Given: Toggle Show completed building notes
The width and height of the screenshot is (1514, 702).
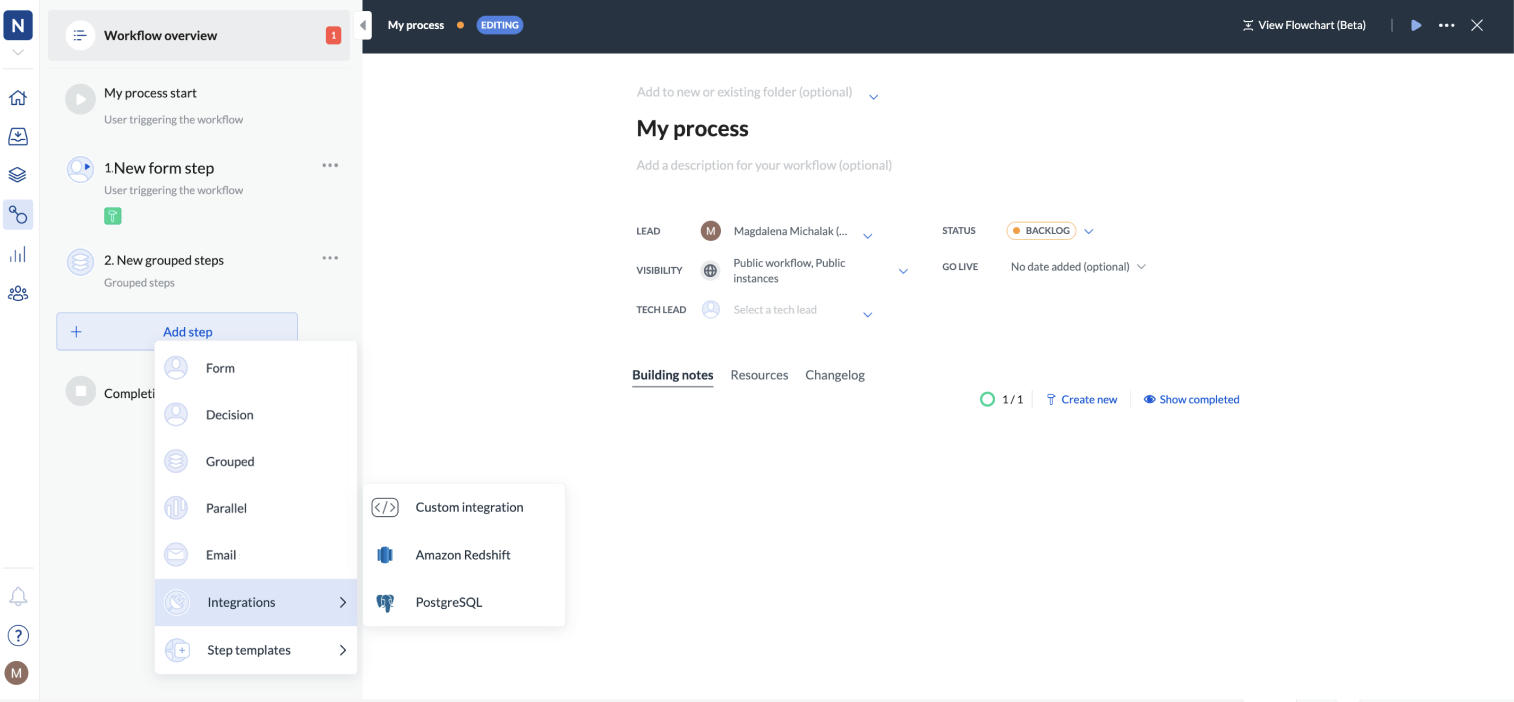Looking at the screenshot, I should [x=1191, y=398].
